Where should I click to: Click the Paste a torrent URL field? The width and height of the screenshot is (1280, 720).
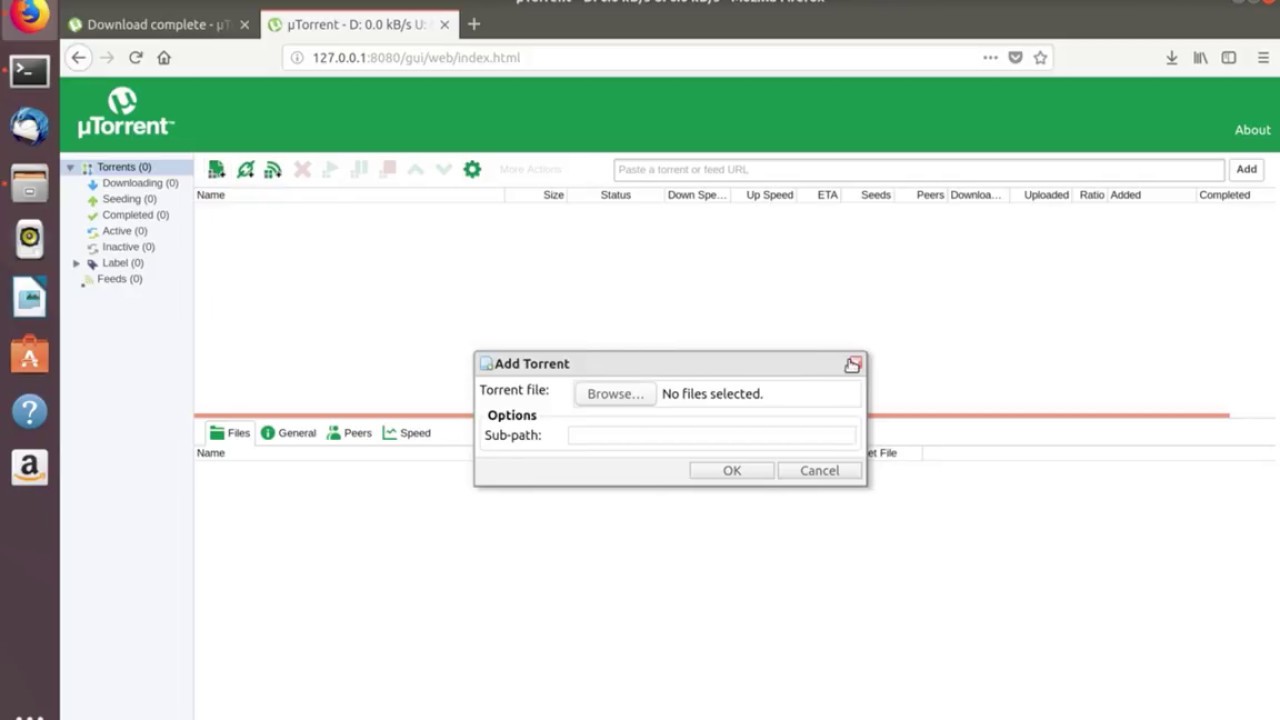(918, 170)
